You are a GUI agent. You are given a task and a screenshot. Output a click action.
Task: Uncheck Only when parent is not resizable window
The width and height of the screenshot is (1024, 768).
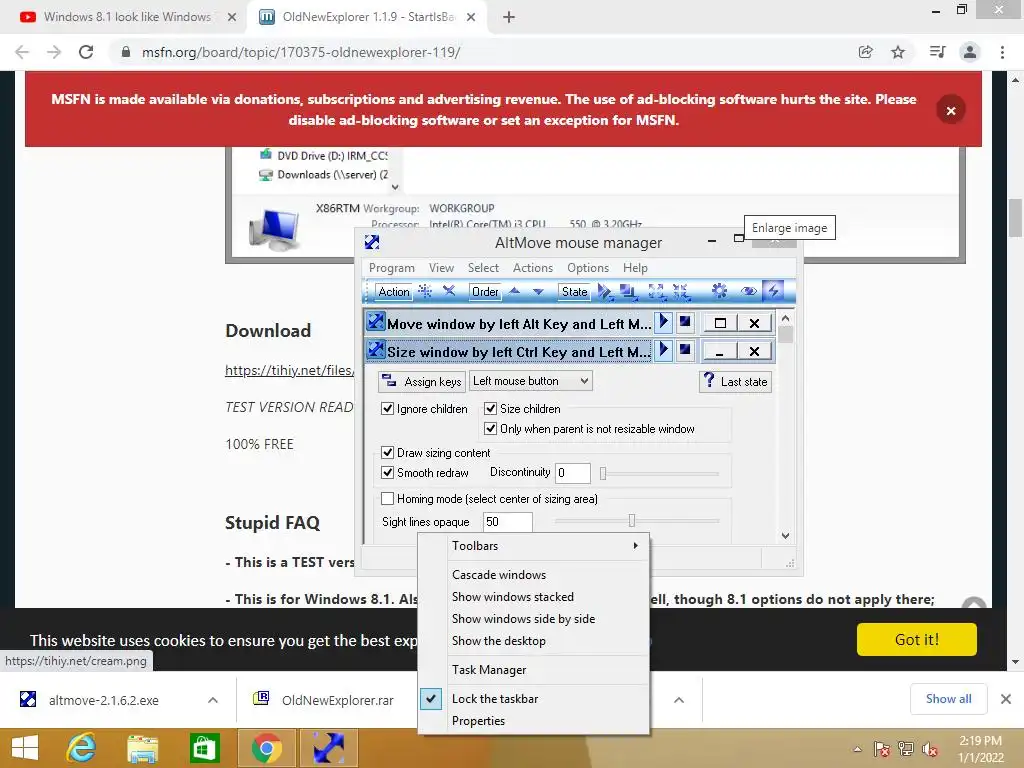tap(490, 429)
